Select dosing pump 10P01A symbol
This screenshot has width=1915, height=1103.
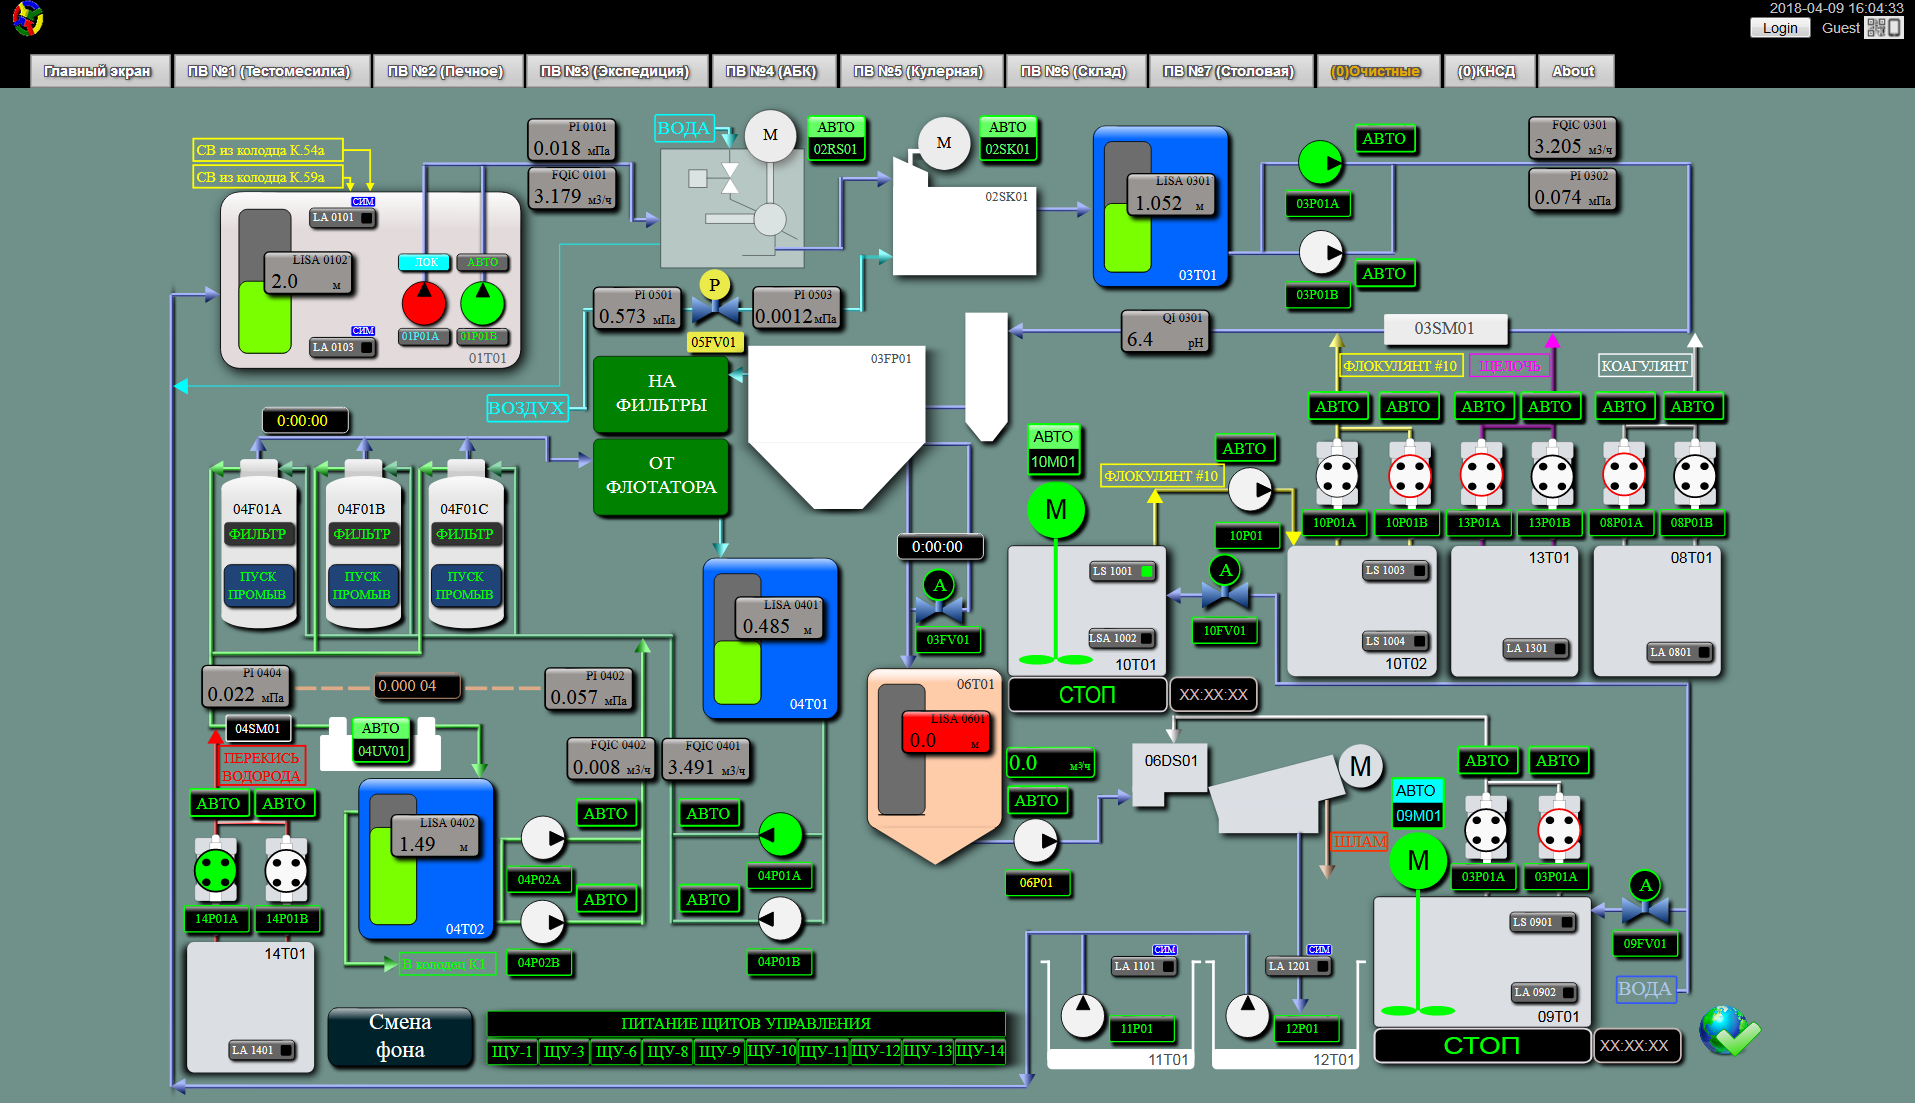(x=1336, y=476)
